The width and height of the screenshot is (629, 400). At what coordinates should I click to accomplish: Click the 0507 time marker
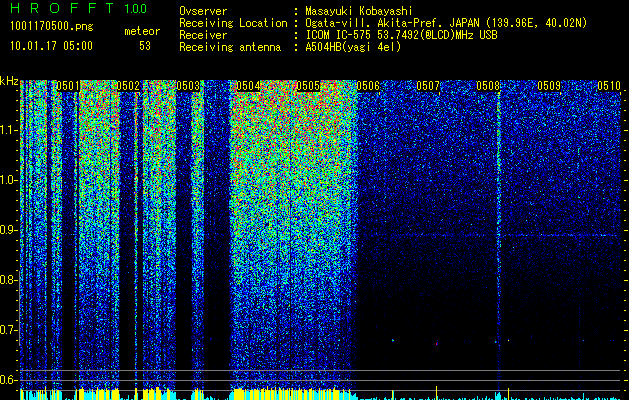pyautogui.click(x=428, y=86)
